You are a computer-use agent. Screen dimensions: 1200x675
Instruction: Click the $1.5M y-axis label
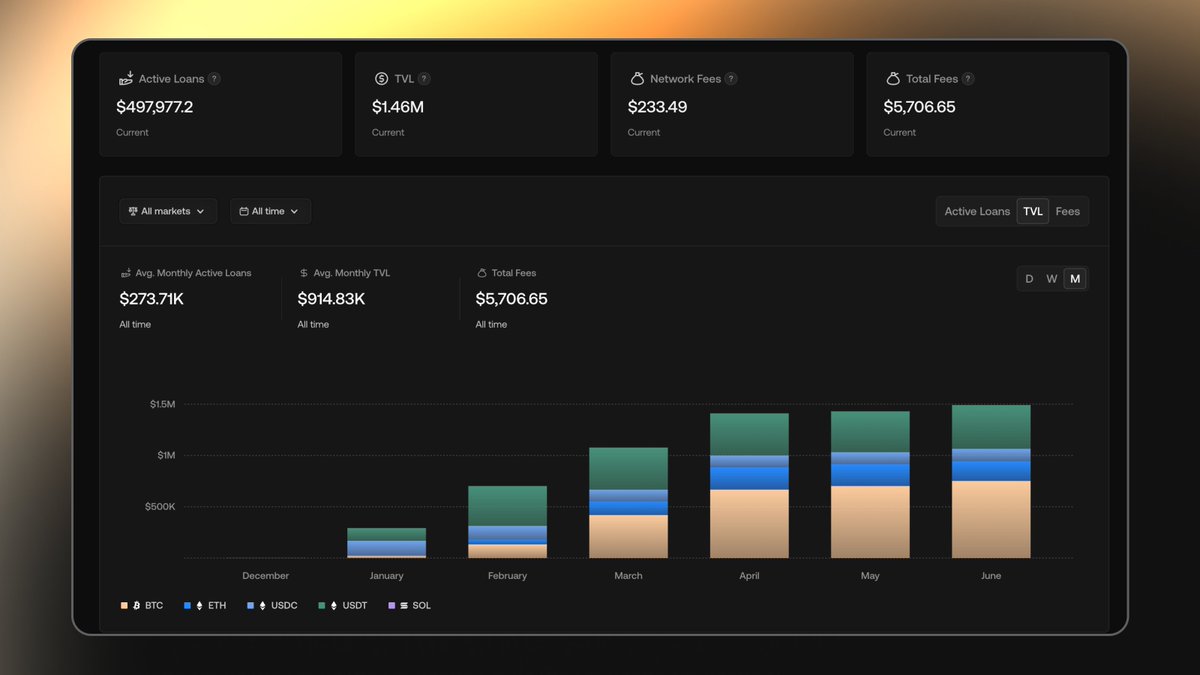click(162, 404)
